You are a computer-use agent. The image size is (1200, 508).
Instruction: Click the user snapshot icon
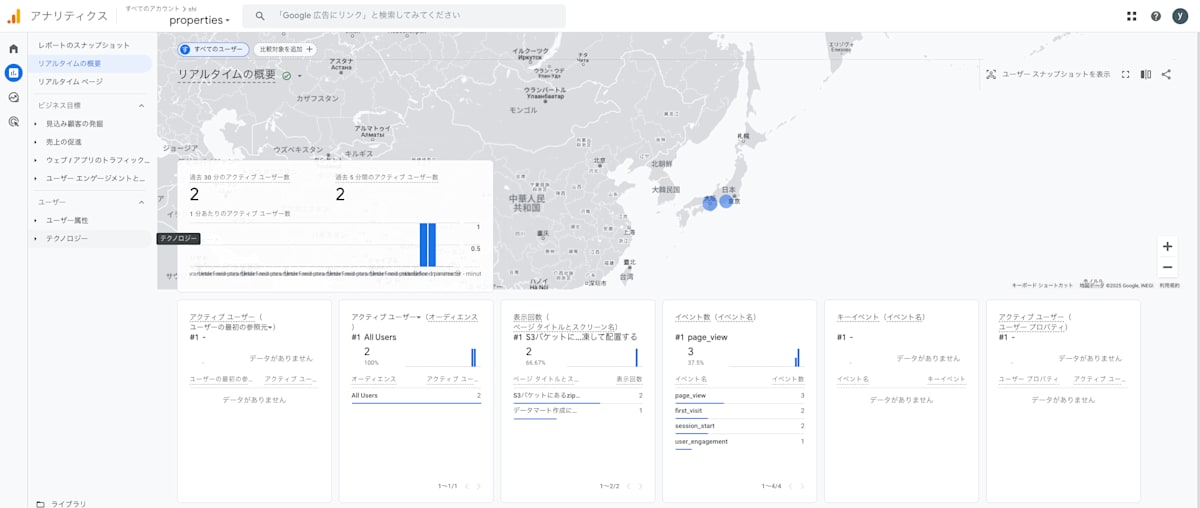tap(991, 74)
